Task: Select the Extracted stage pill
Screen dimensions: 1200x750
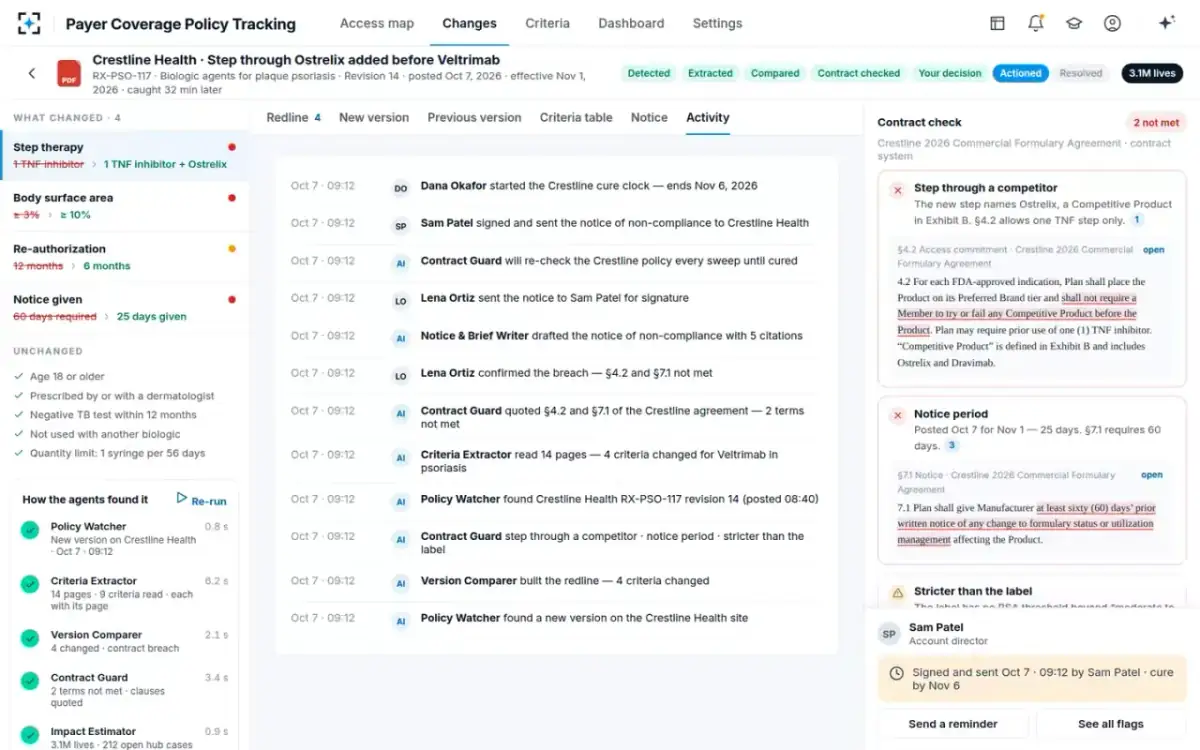Action: 710,73
